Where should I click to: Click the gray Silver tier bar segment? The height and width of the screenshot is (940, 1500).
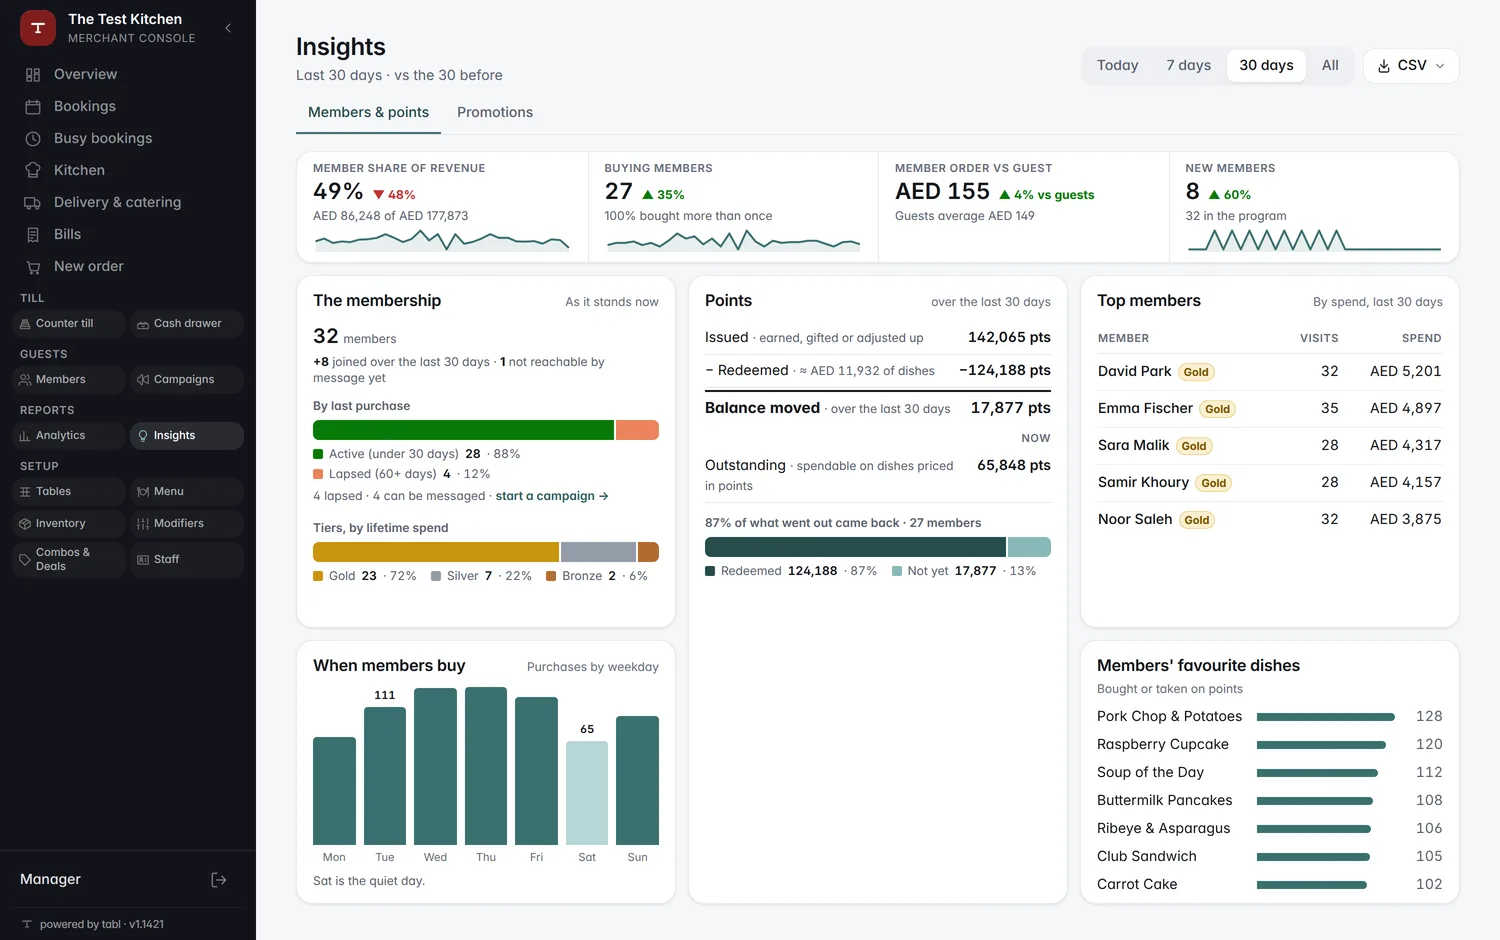(x=598, y=552)
